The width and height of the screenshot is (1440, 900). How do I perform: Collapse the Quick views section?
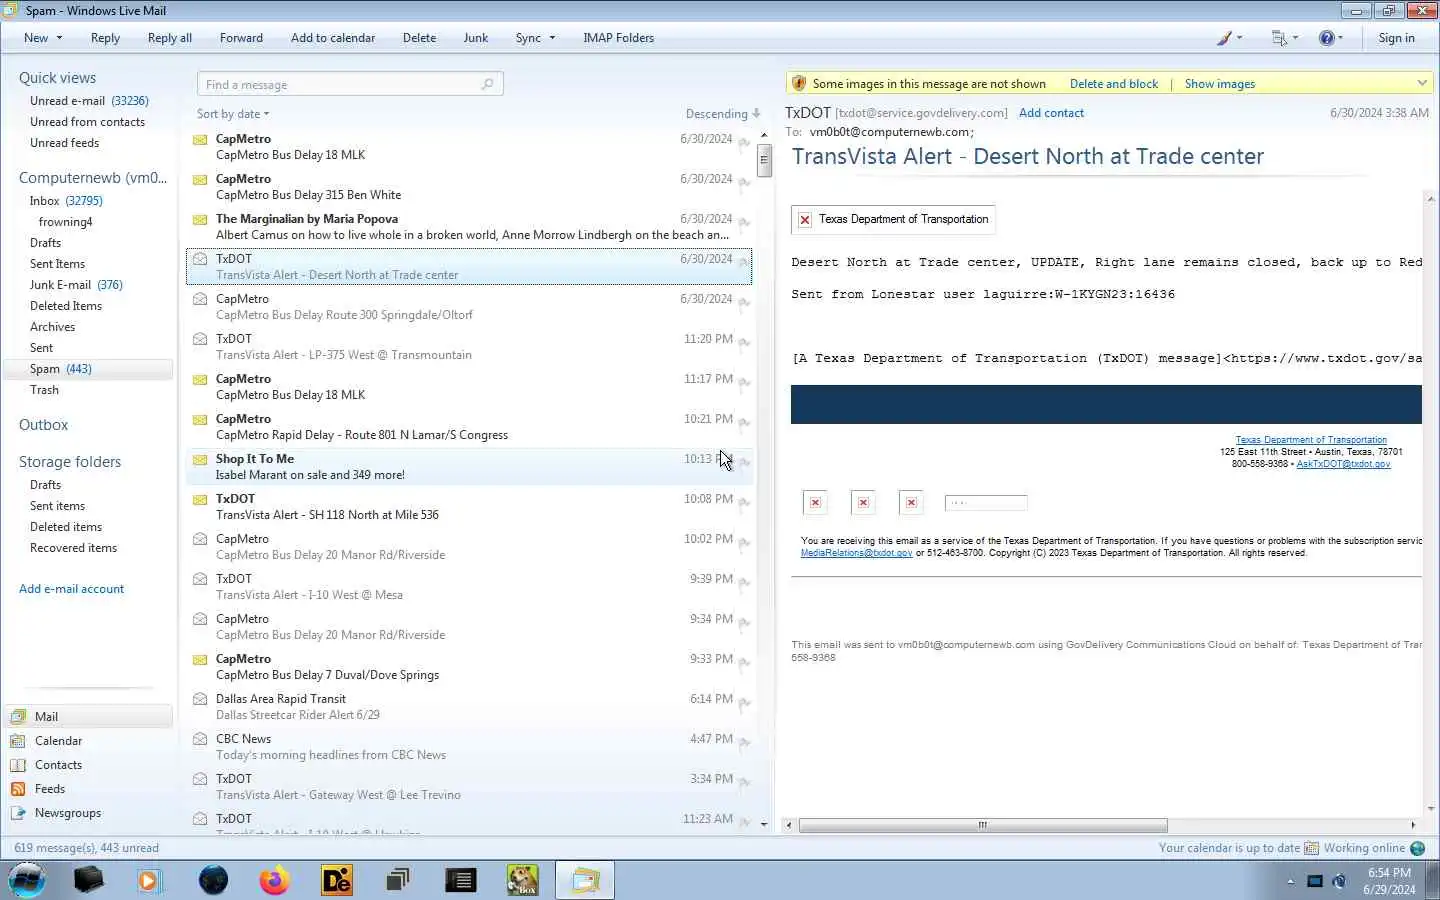click(x=57, y=78)
